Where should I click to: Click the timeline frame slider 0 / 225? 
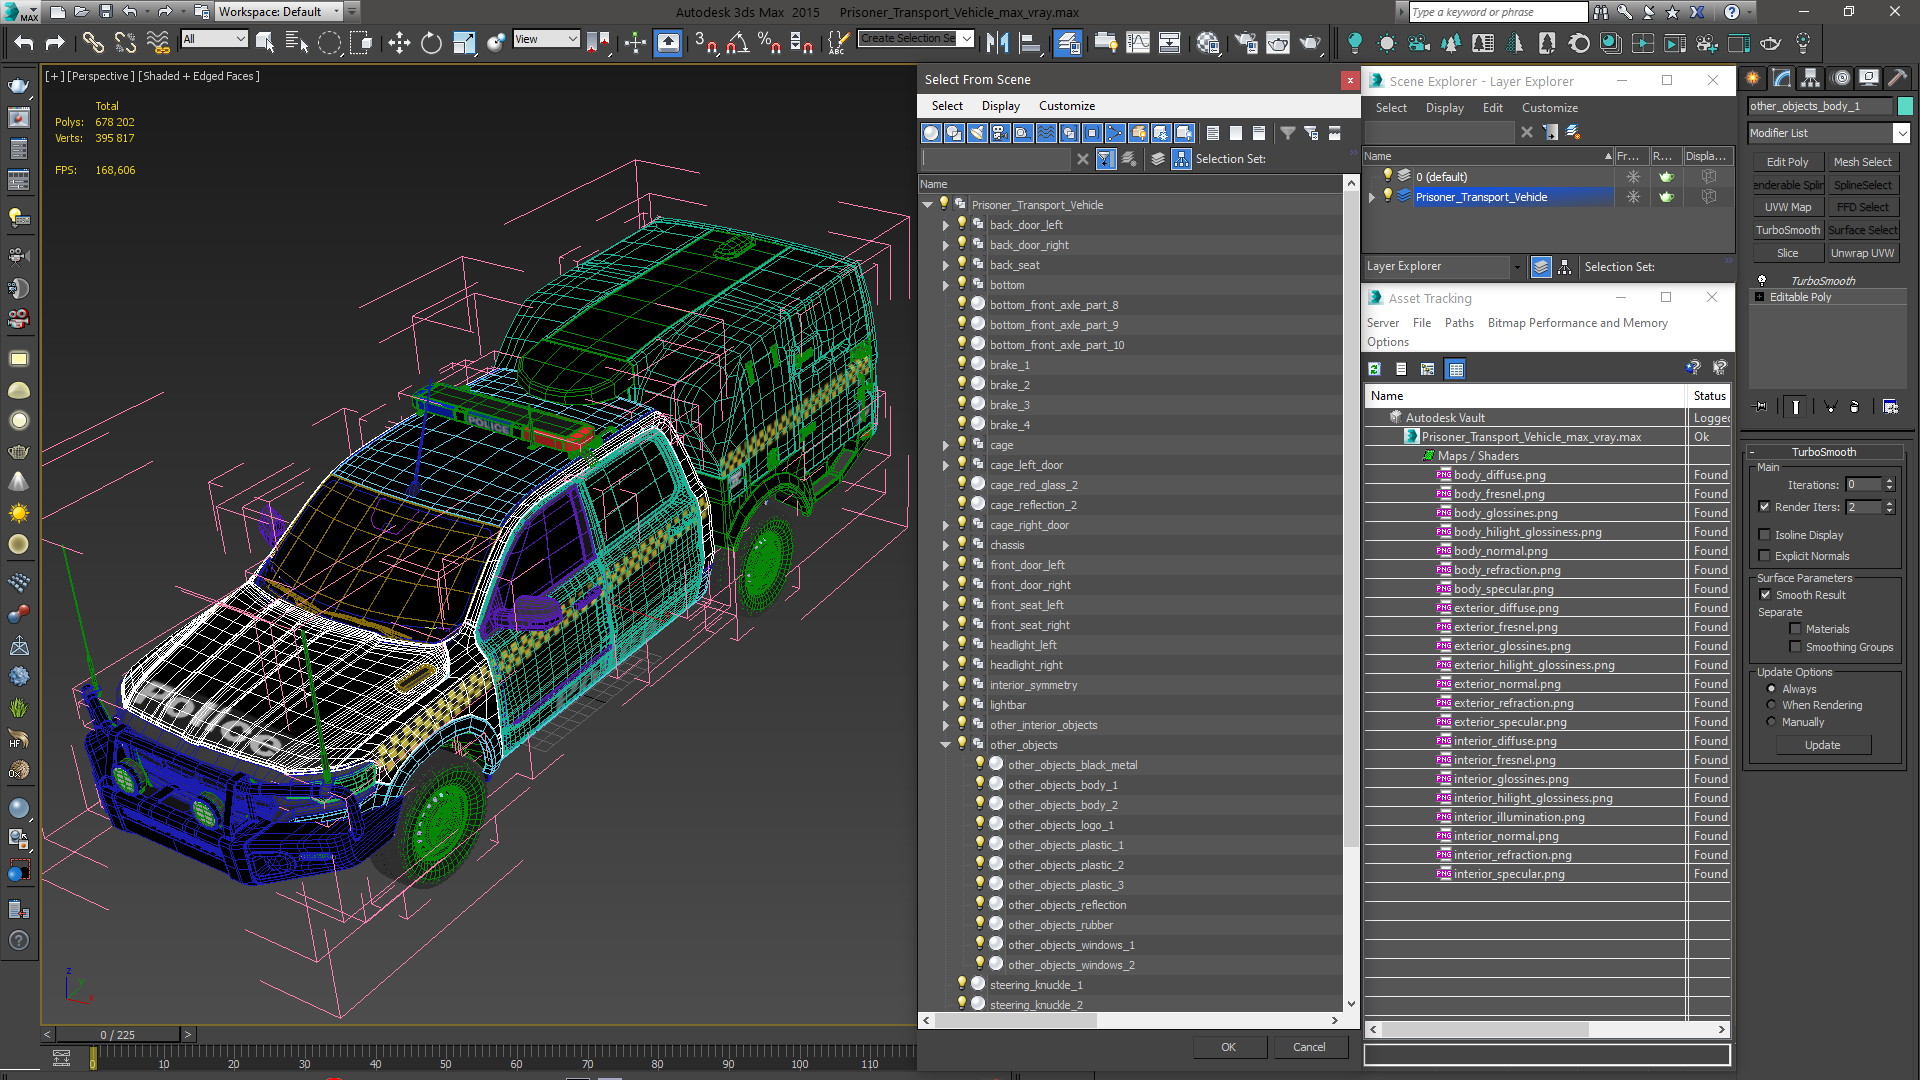[x=118, y=1035]
